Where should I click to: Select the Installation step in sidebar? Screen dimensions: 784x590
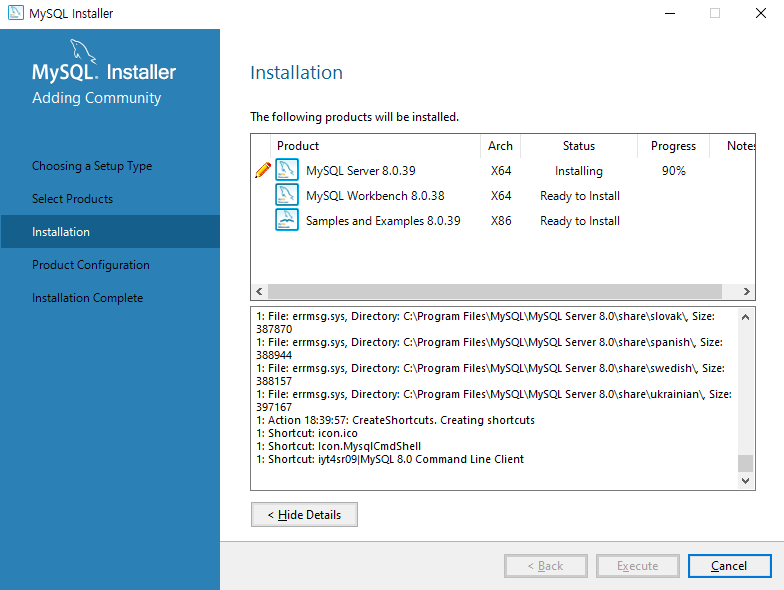[110, 232]
